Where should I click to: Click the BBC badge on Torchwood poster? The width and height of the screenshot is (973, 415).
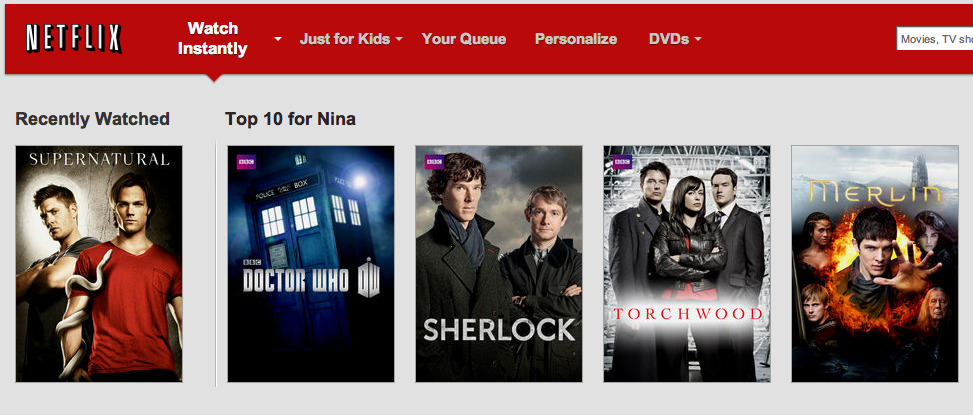622,162
